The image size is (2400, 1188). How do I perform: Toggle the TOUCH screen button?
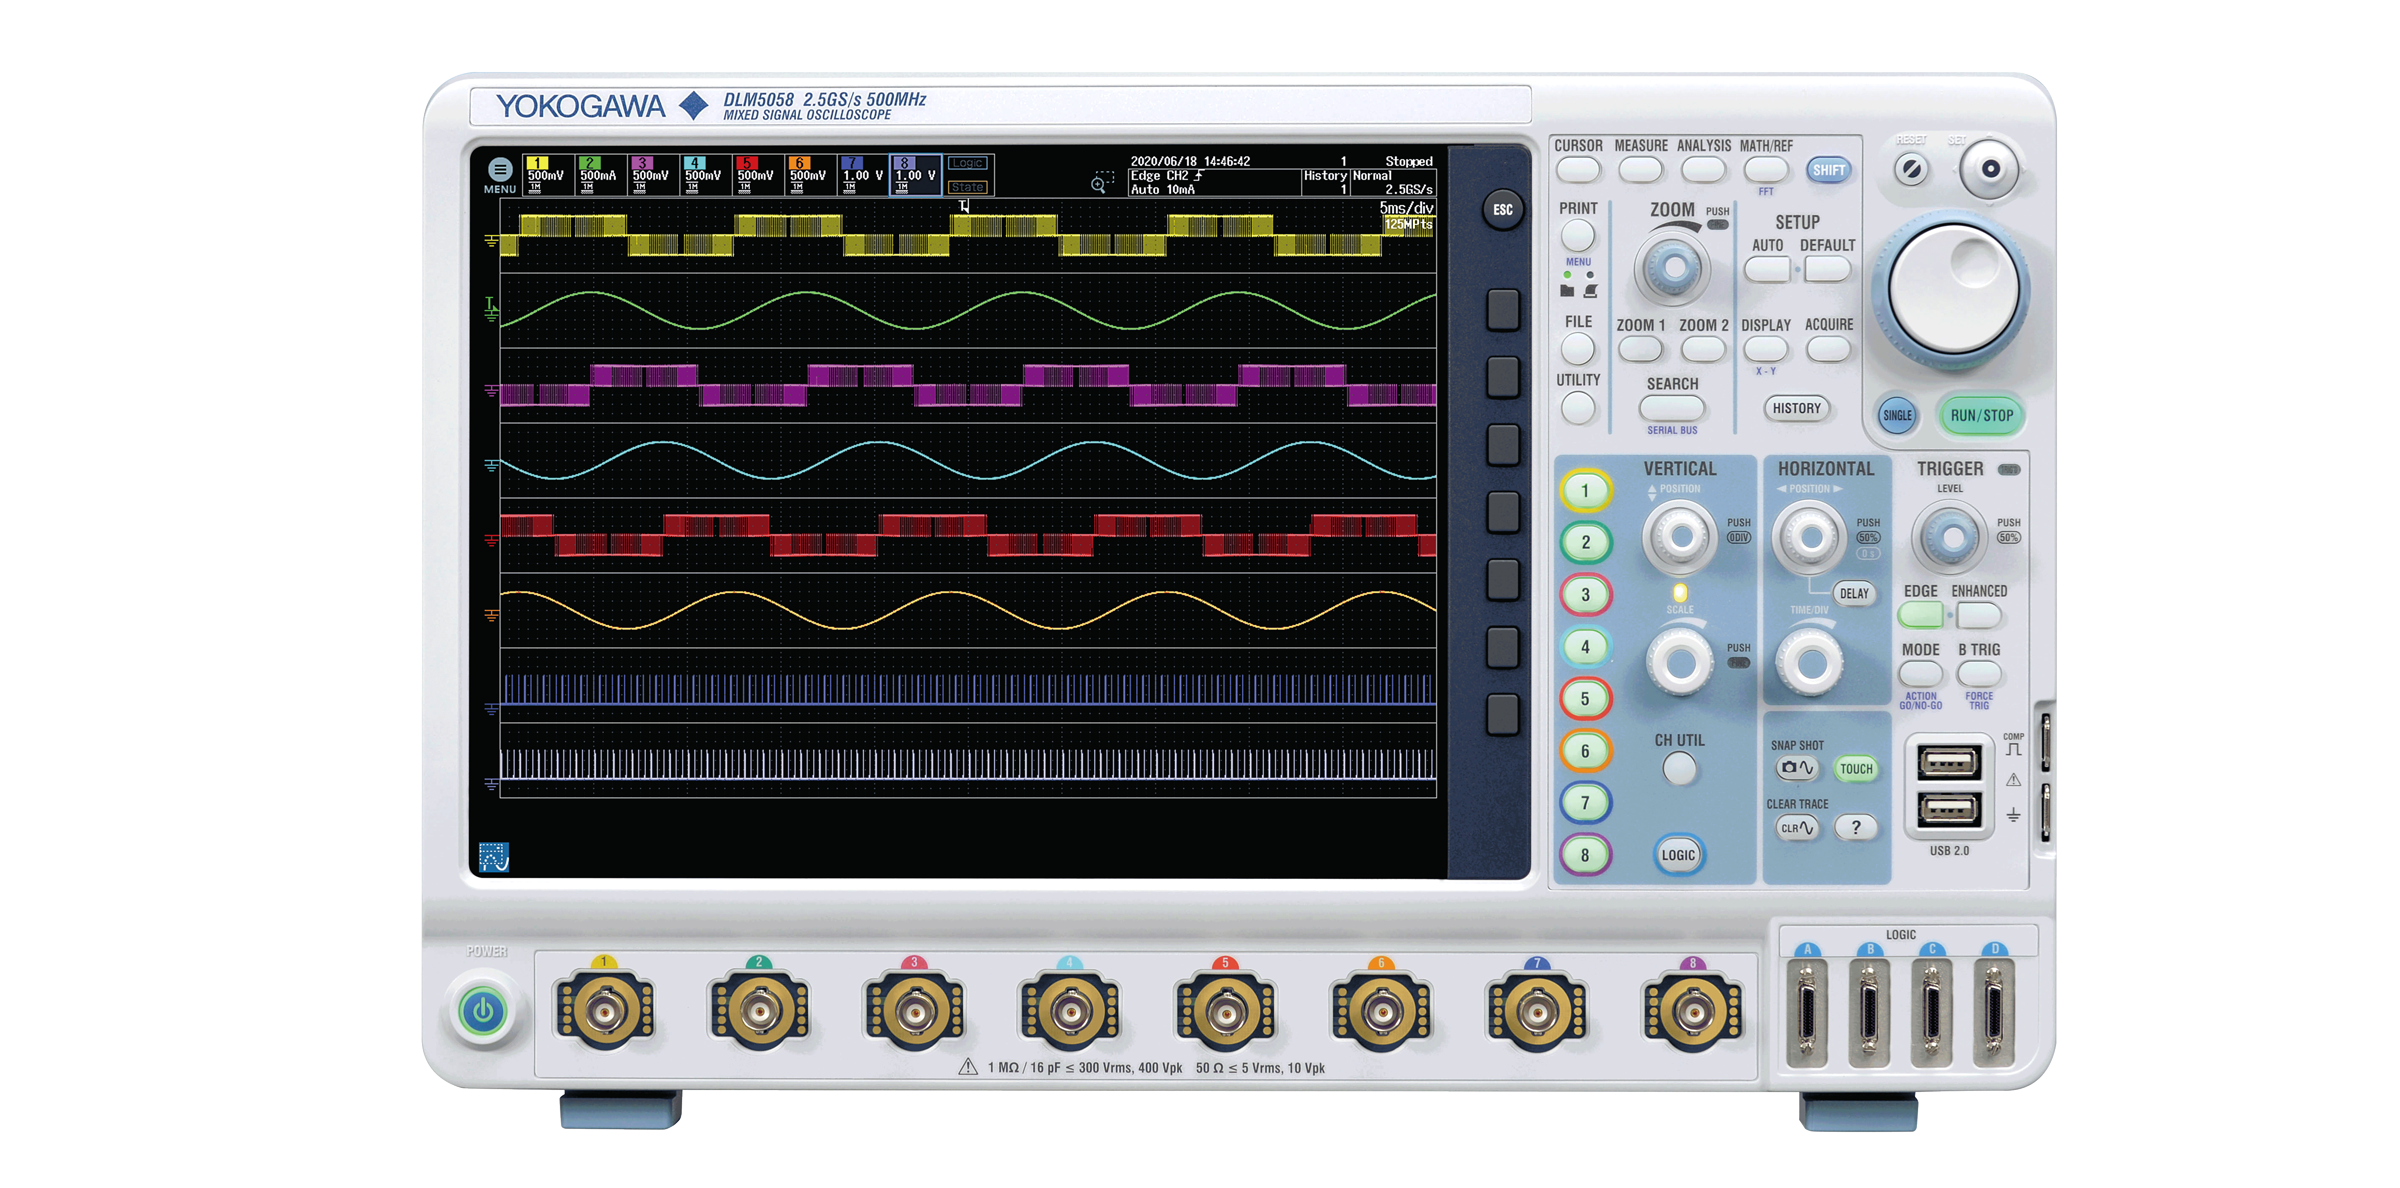[1856, 768]
